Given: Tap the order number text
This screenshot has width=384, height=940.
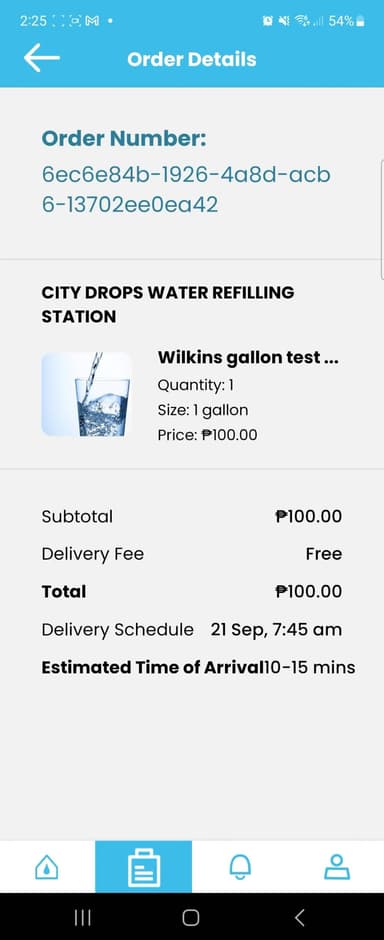Looking at the screenshot, I should point(186,189).
